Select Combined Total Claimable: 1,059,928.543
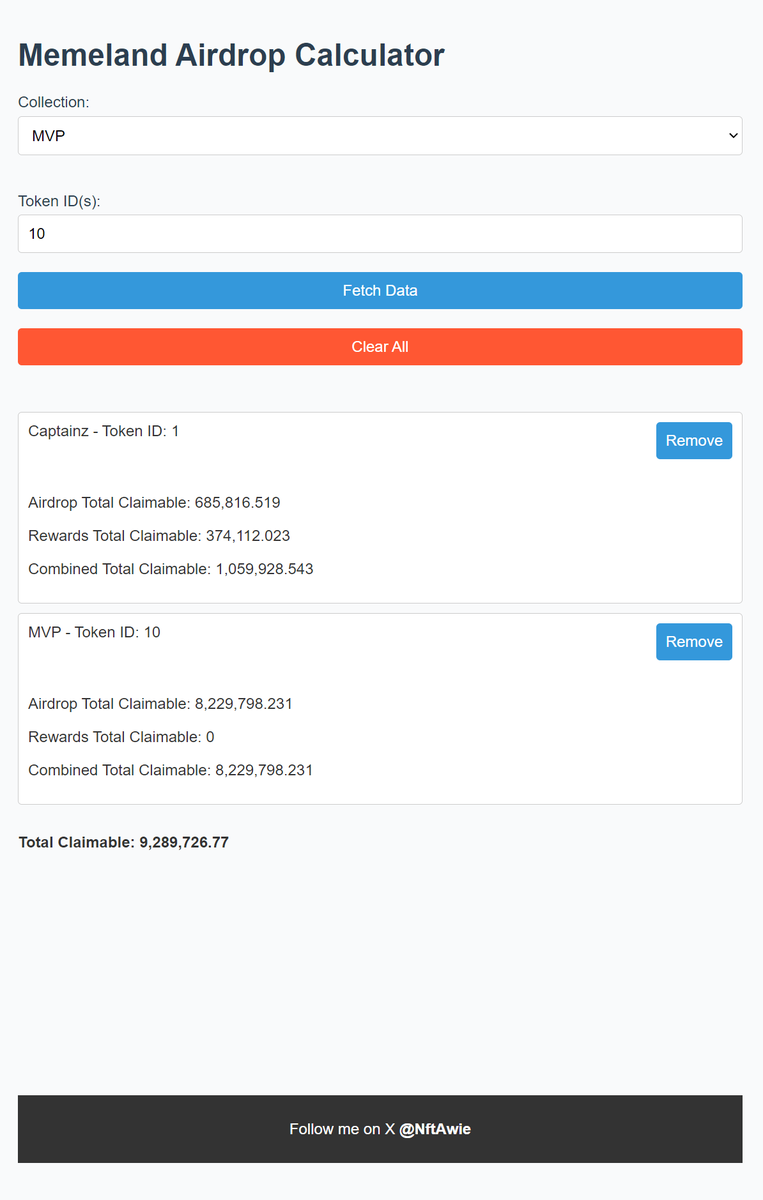This screenshot has height=1200, width=763. [171, 569]
